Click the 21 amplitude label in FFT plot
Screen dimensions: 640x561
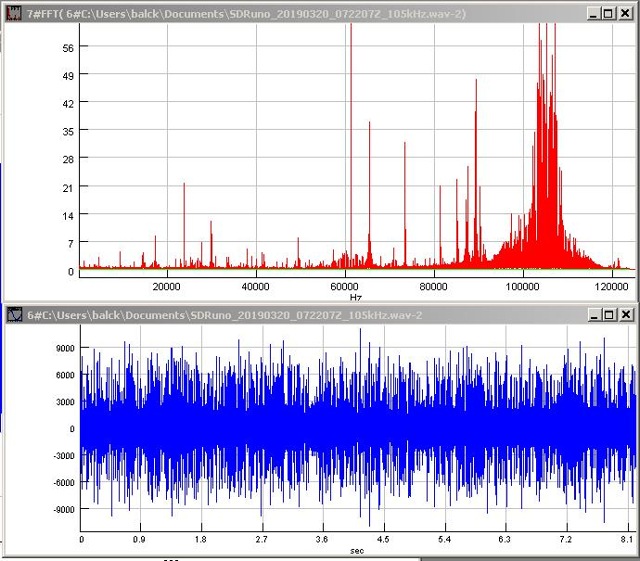68,188
